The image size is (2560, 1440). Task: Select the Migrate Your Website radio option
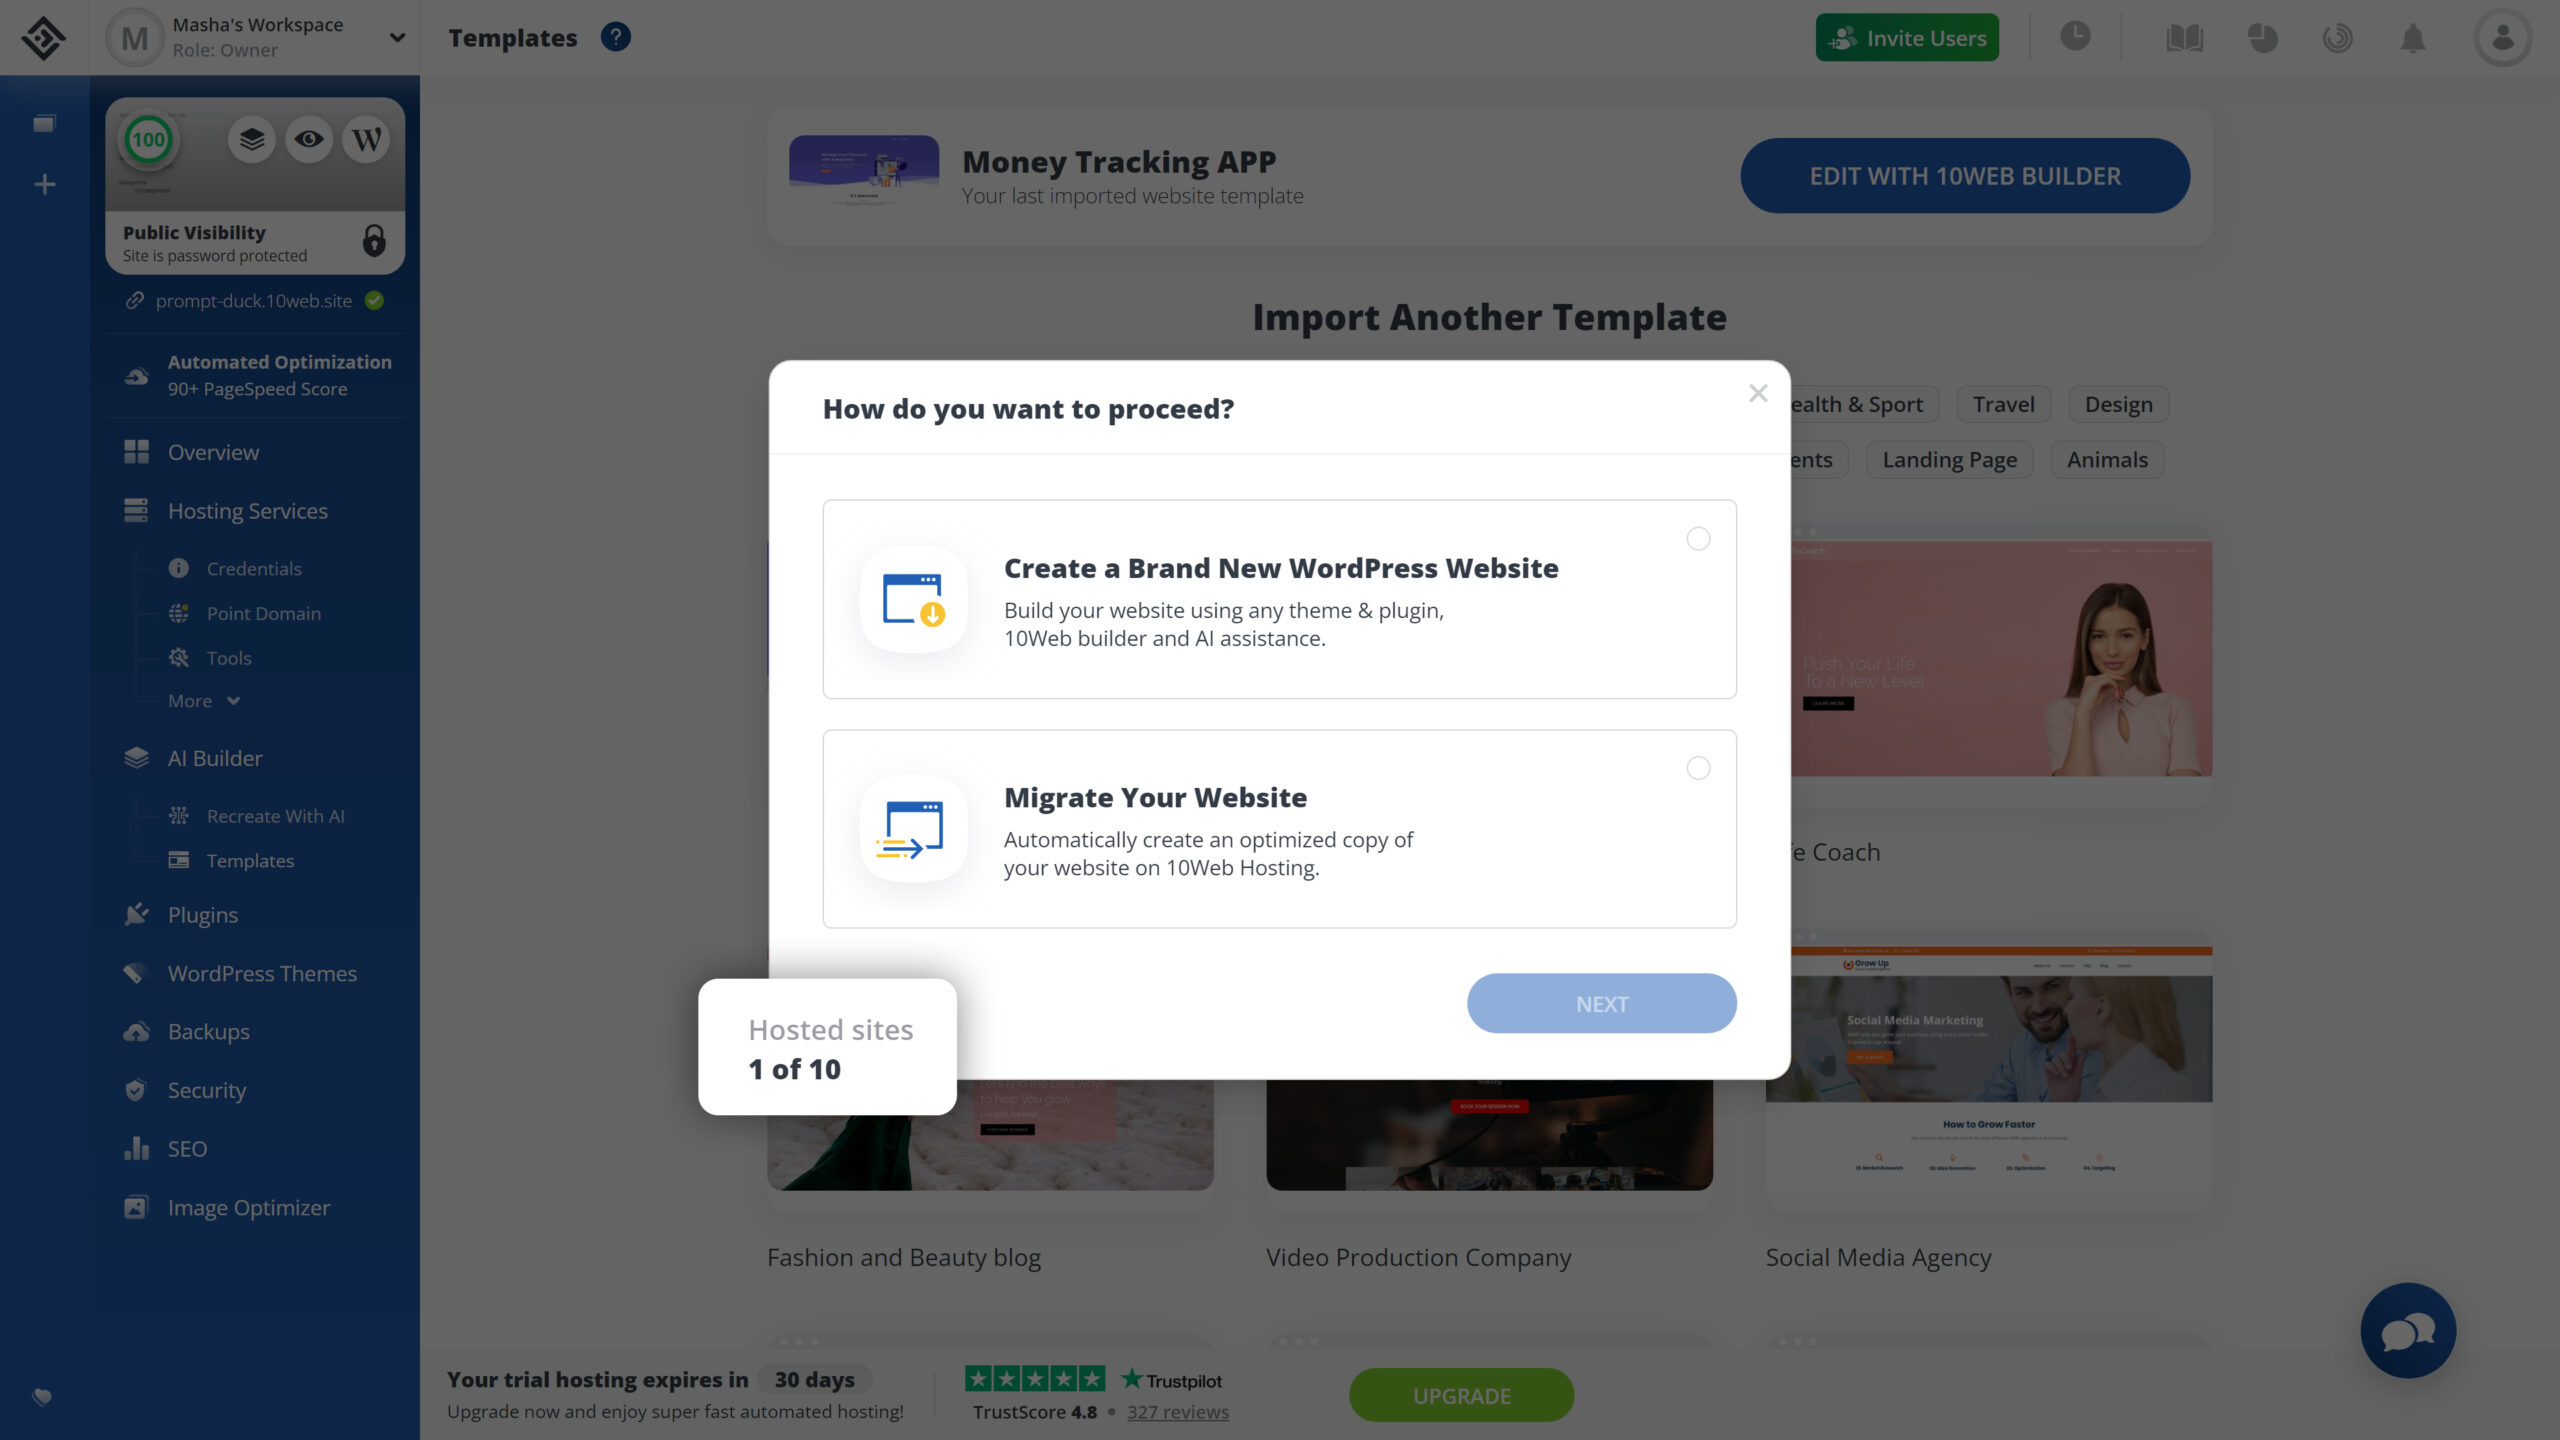[x=1698, y=768]
